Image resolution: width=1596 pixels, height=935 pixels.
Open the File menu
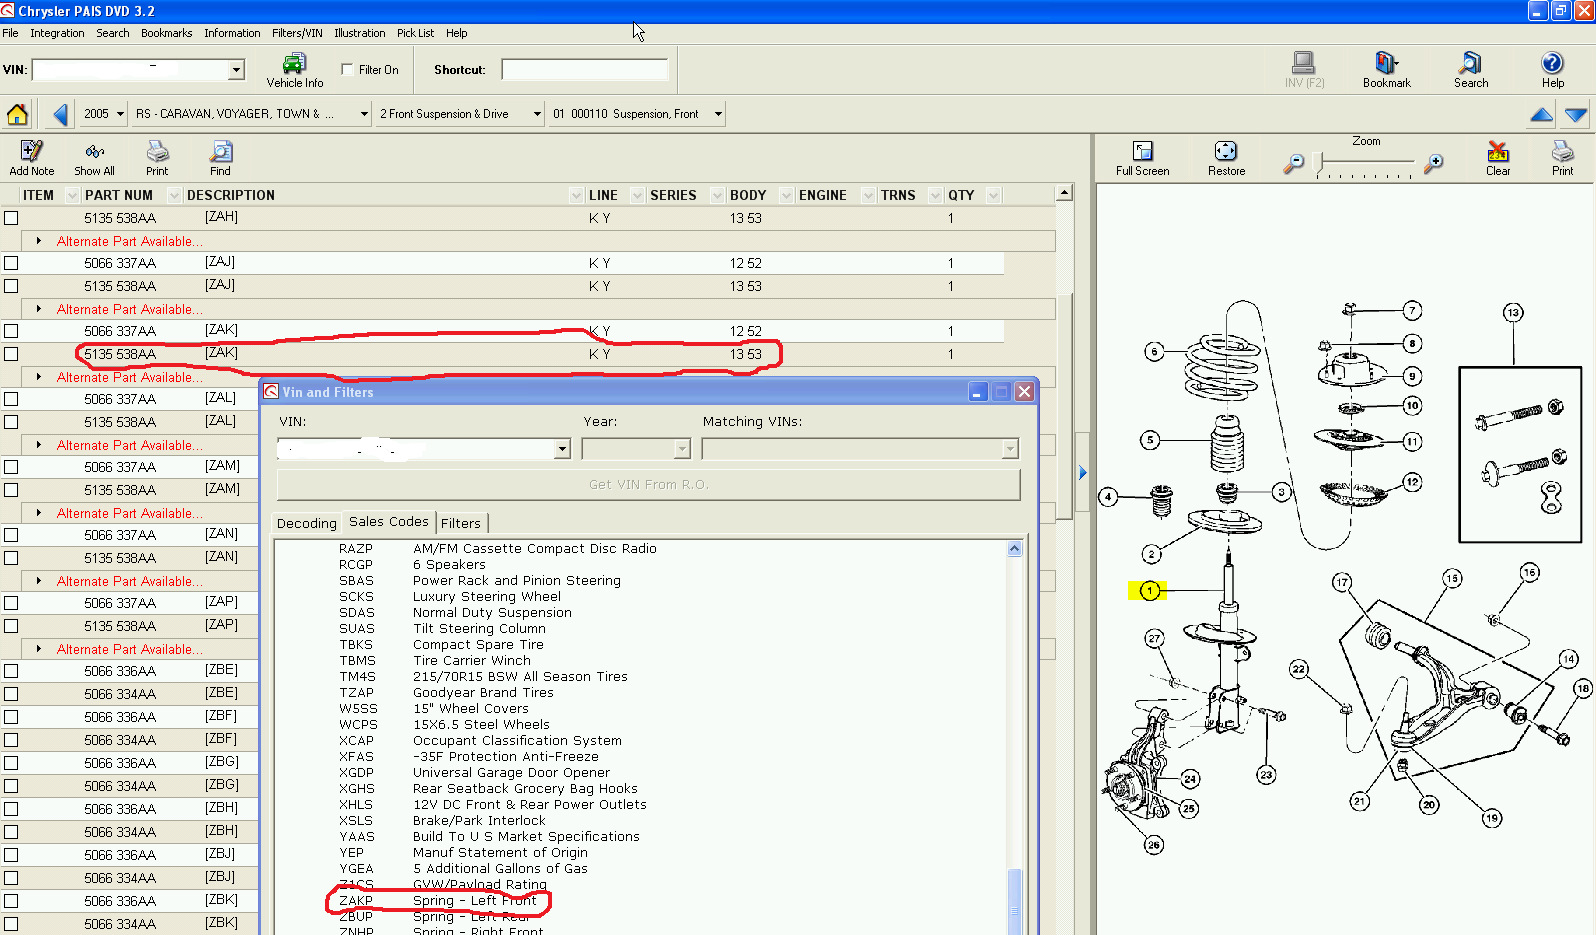(x=10, y=33)
